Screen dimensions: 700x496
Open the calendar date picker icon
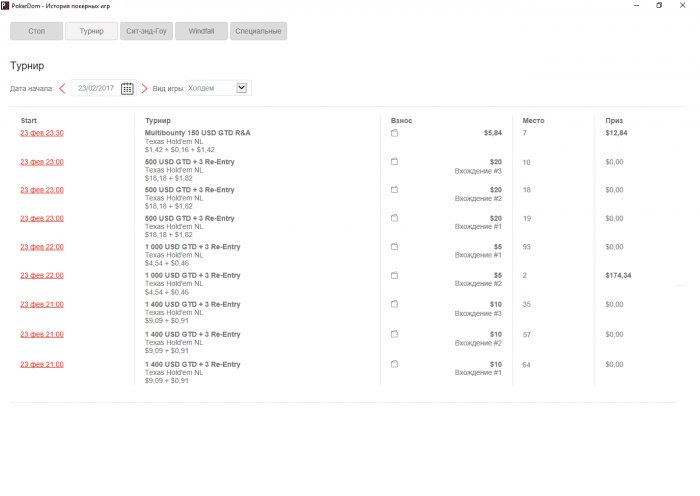pos(127,88)
